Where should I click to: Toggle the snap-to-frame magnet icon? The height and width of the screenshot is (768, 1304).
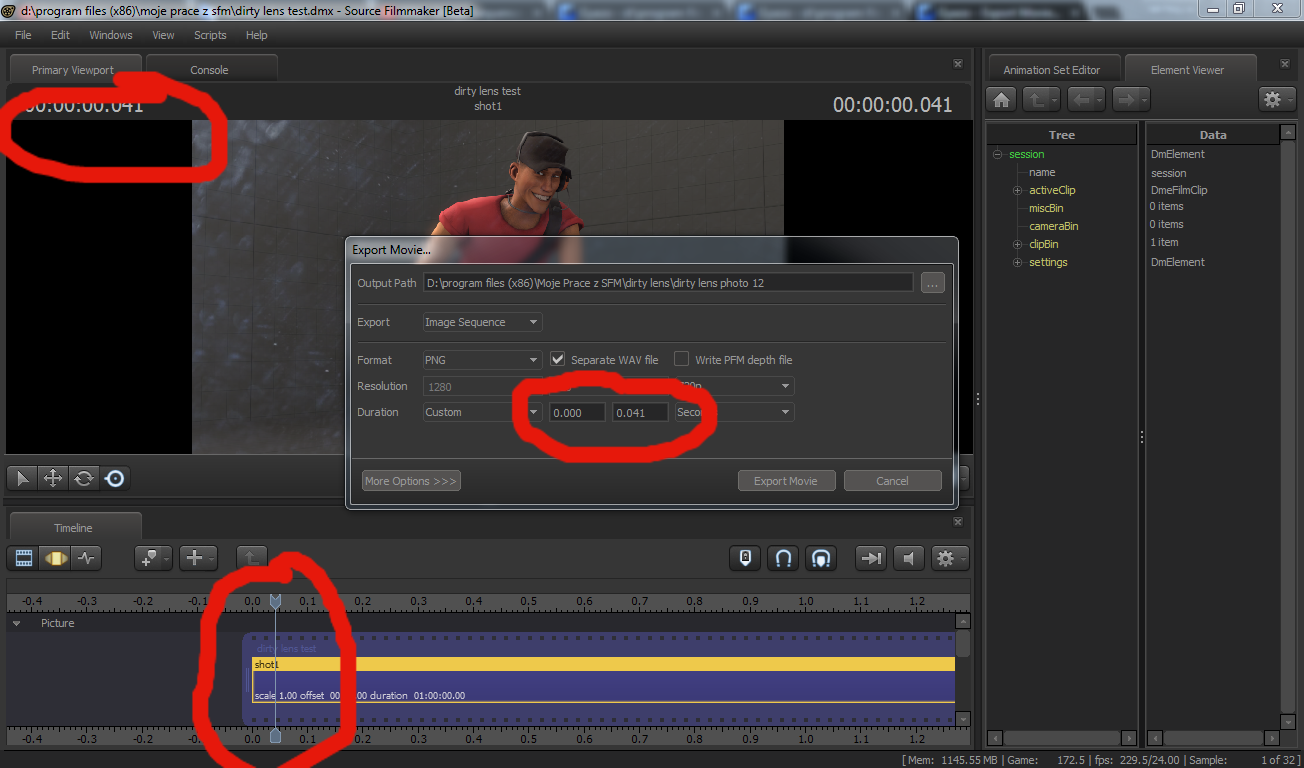821,558
